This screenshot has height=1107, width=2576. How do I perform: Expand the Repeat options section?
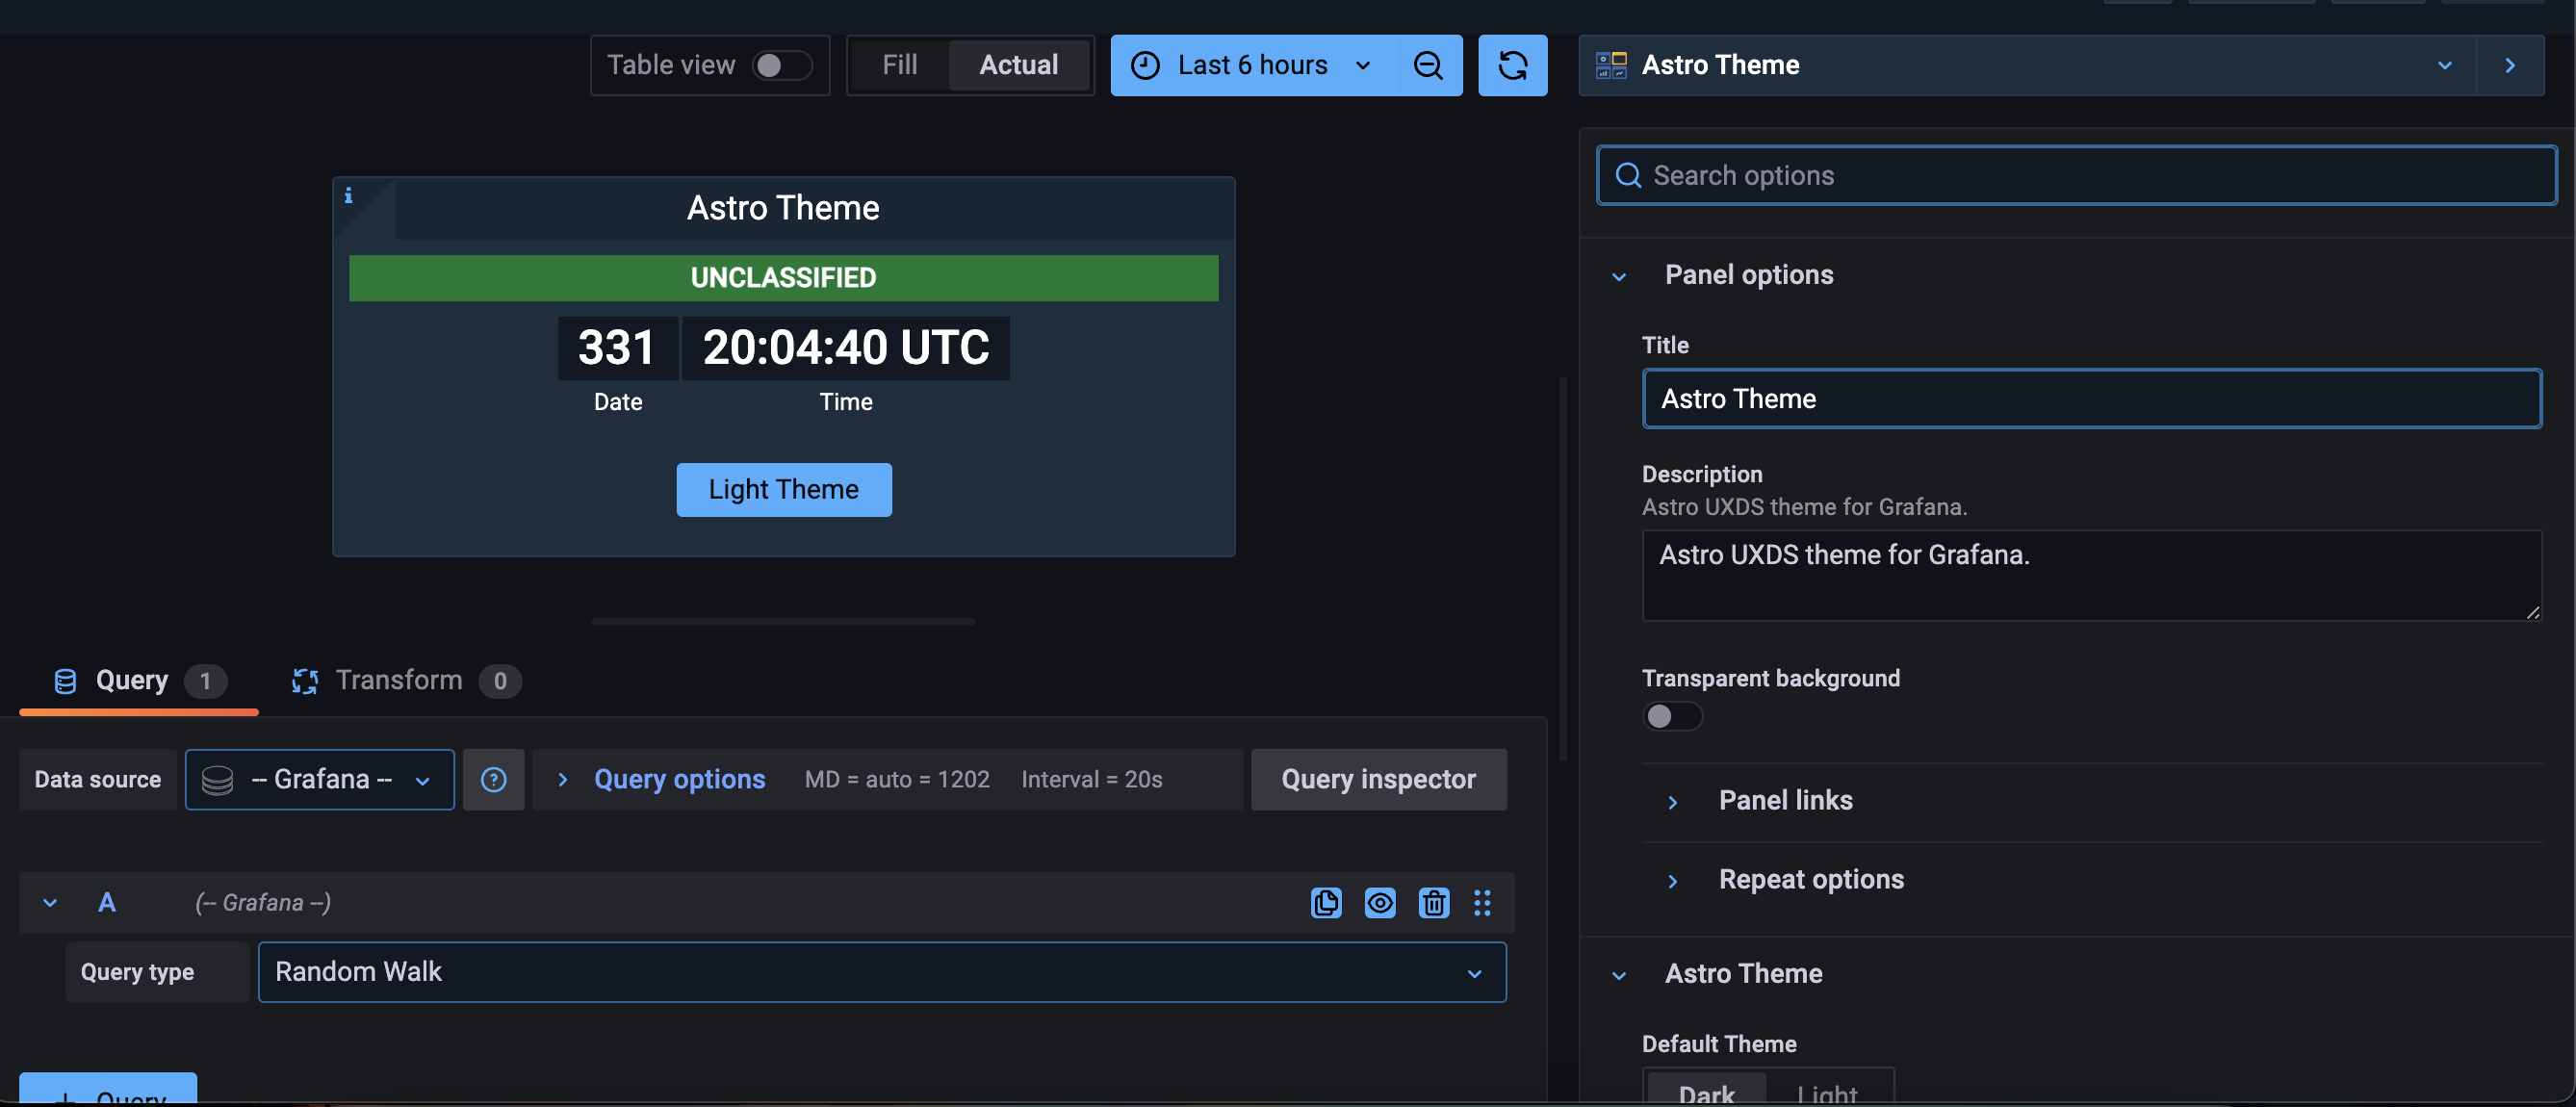click(x=1672, y=880)
